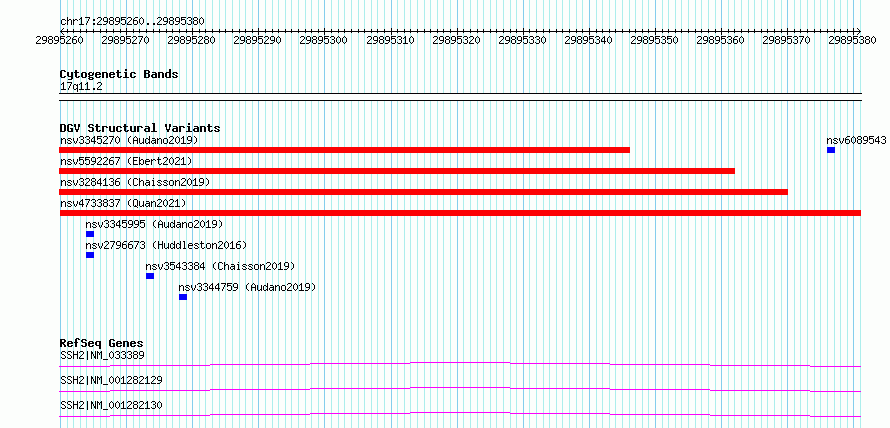The image size is (890, 428).
Task: Click the ruler position 29895310
Action: (x=391, y=41)
